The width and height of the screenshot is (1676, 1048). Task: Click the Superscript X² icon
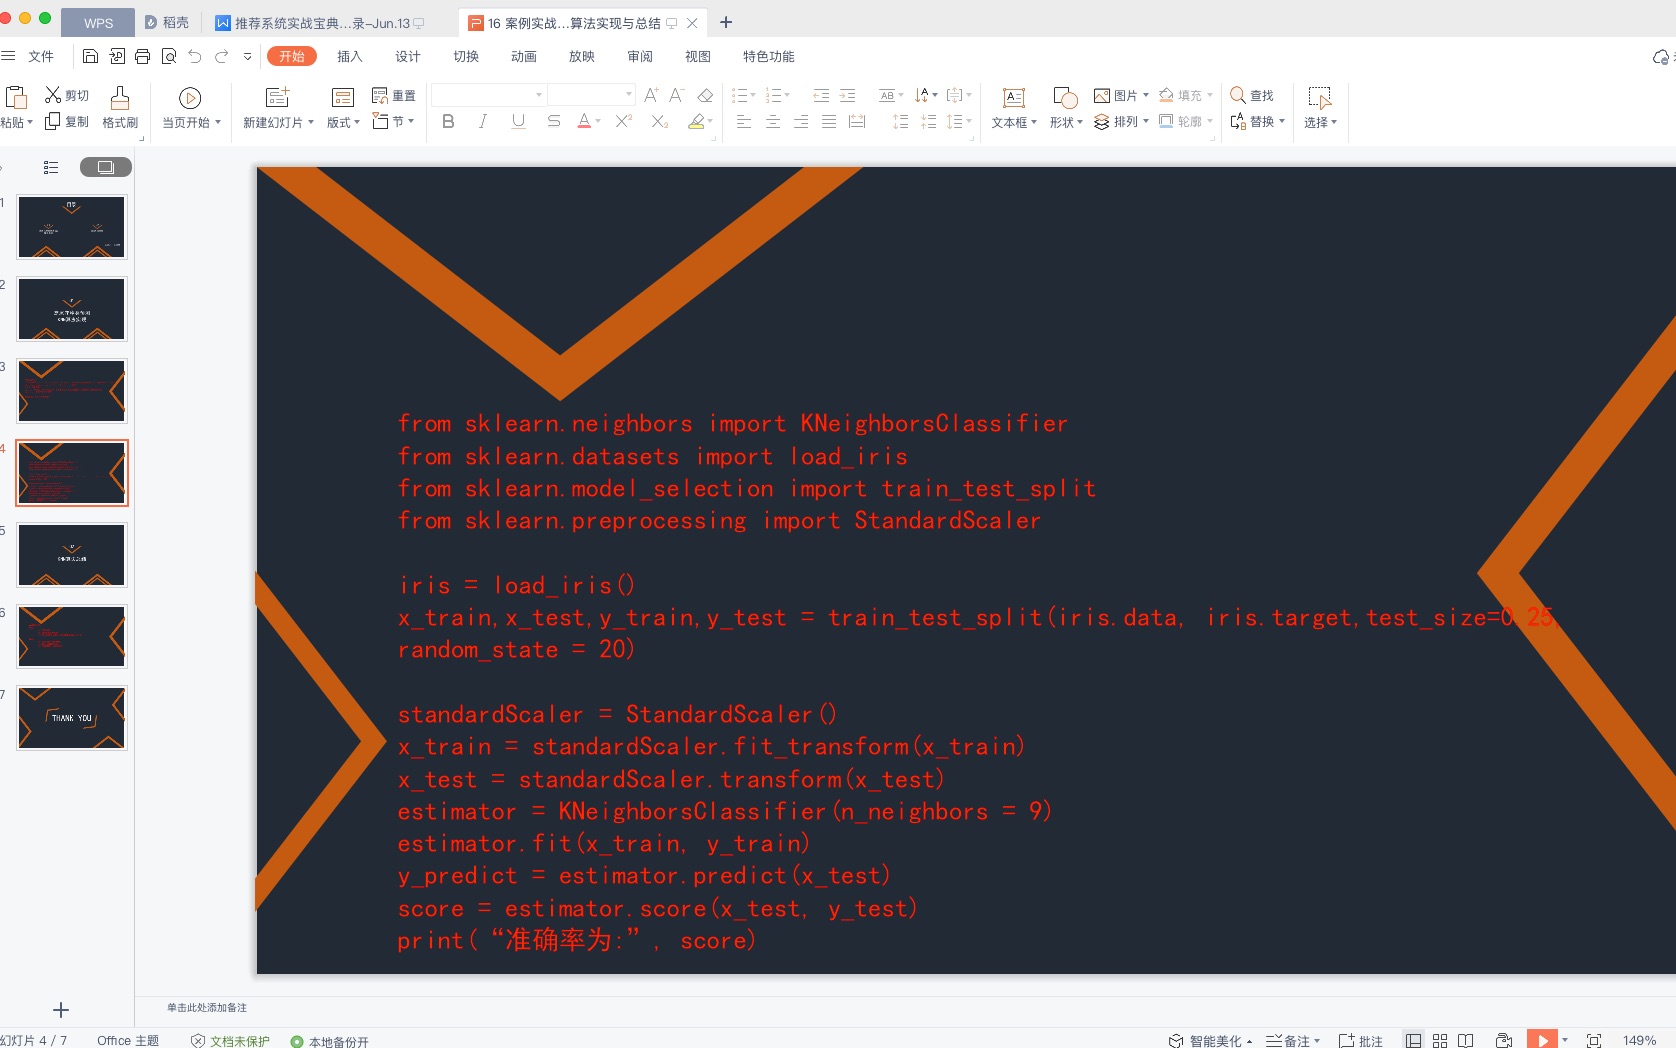pyautogui.click(x=624, y=121)
